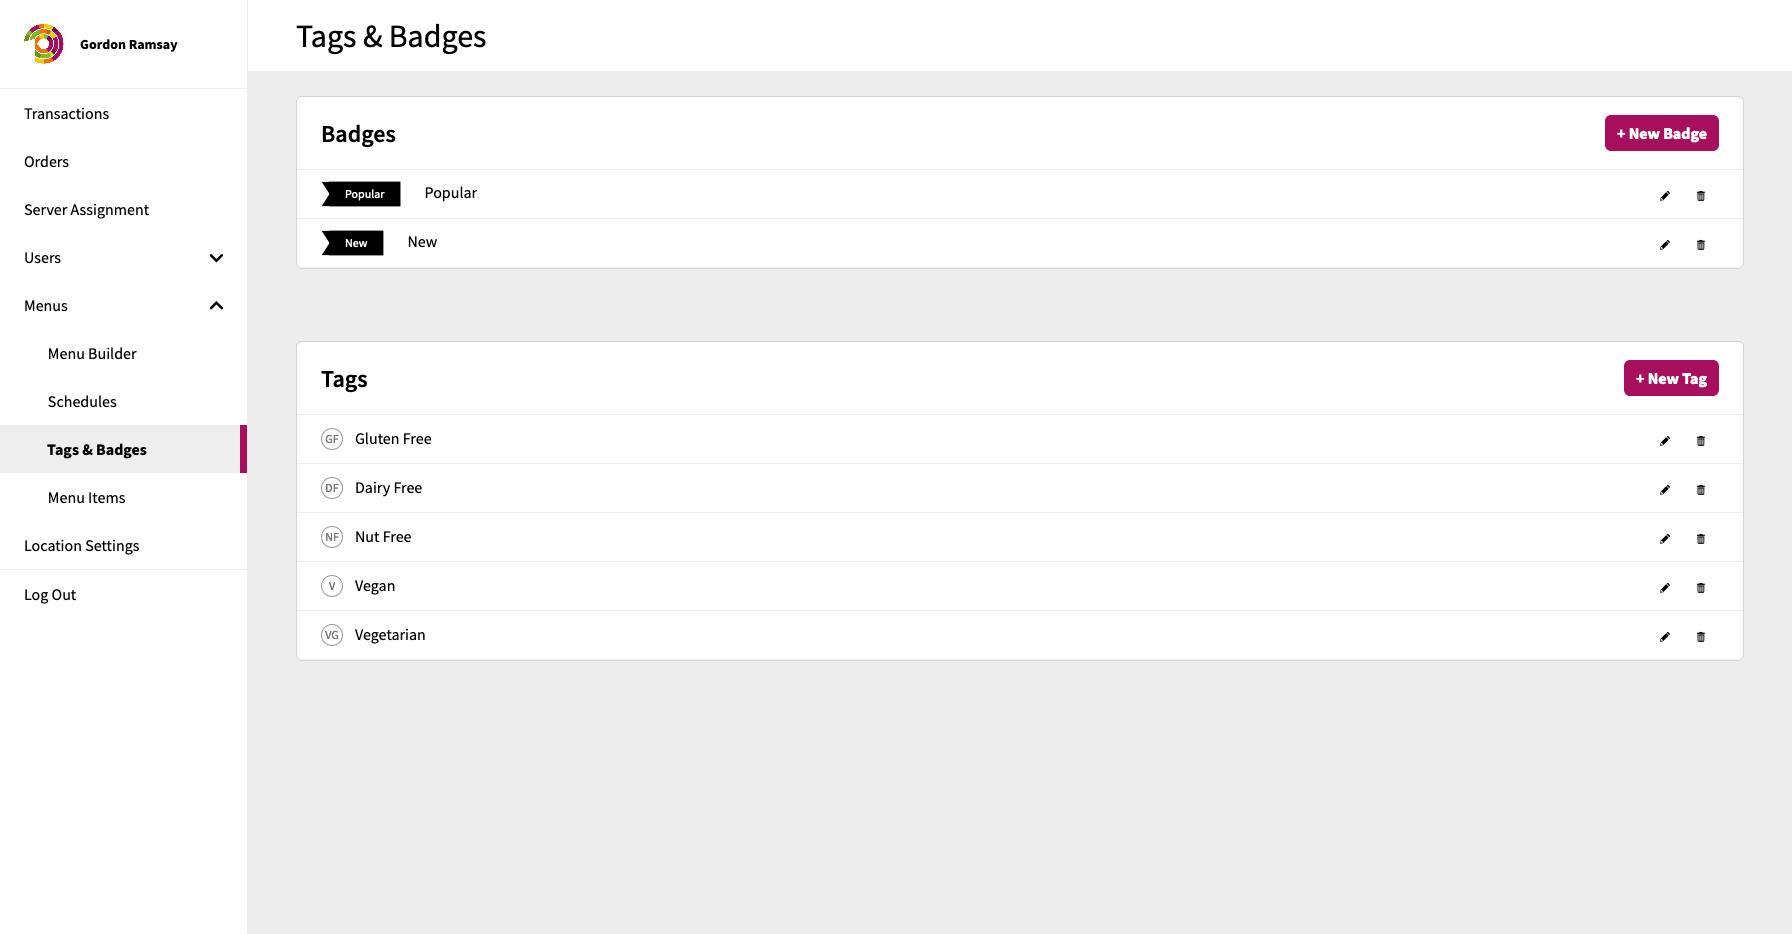Log out of the account
Screen dimensions: 1792x934
coord(50,595)
